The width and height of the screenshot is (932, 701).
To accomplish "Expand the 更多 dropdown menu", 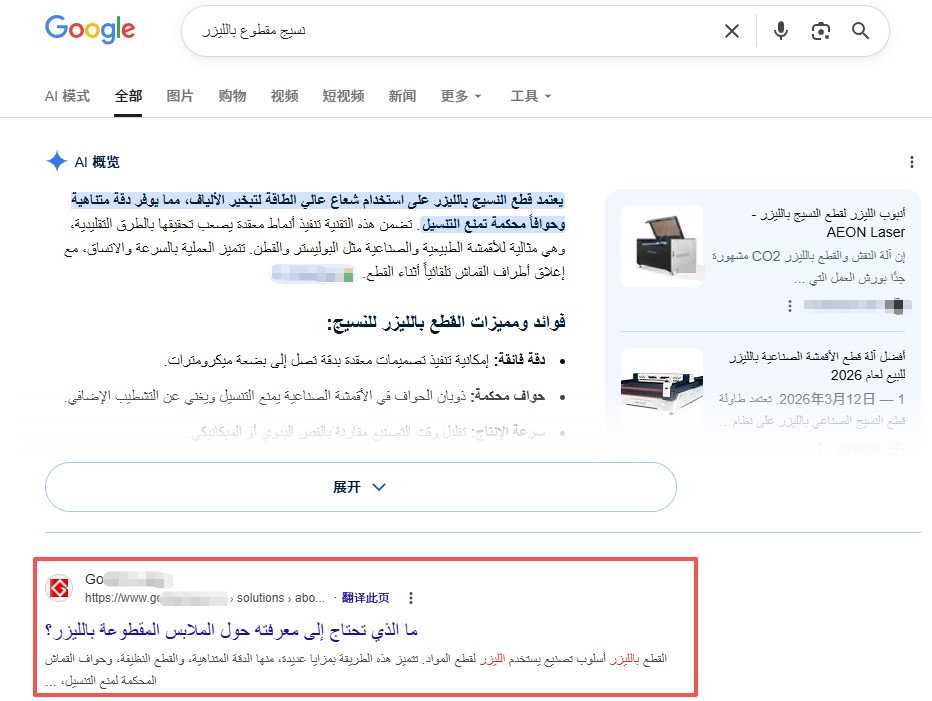I will (461, 96).
